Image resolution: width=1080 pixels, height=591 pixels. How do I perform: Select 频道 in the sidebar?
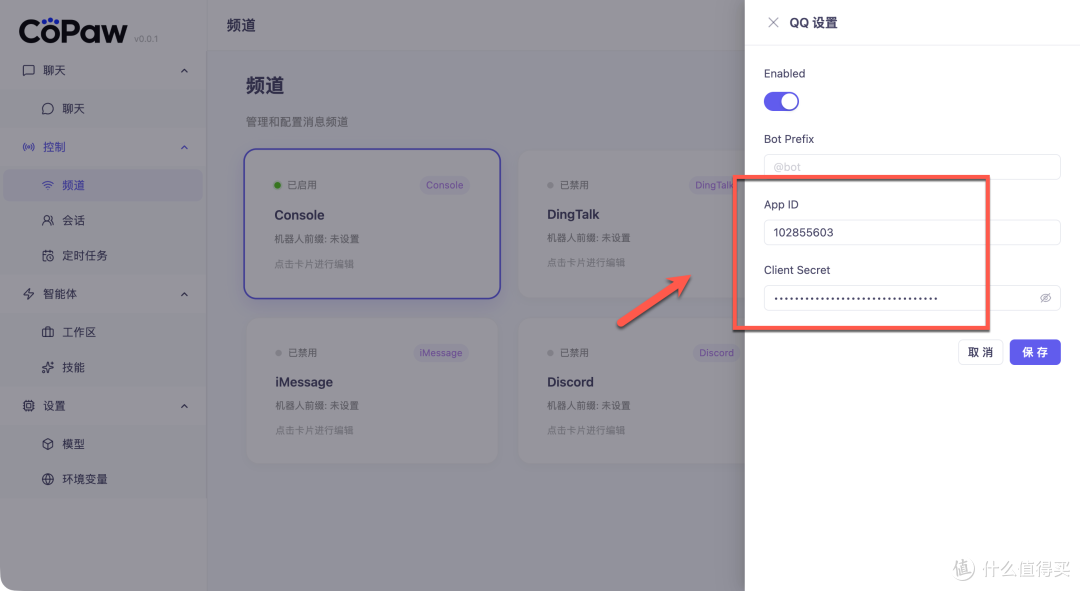point(103,185)
